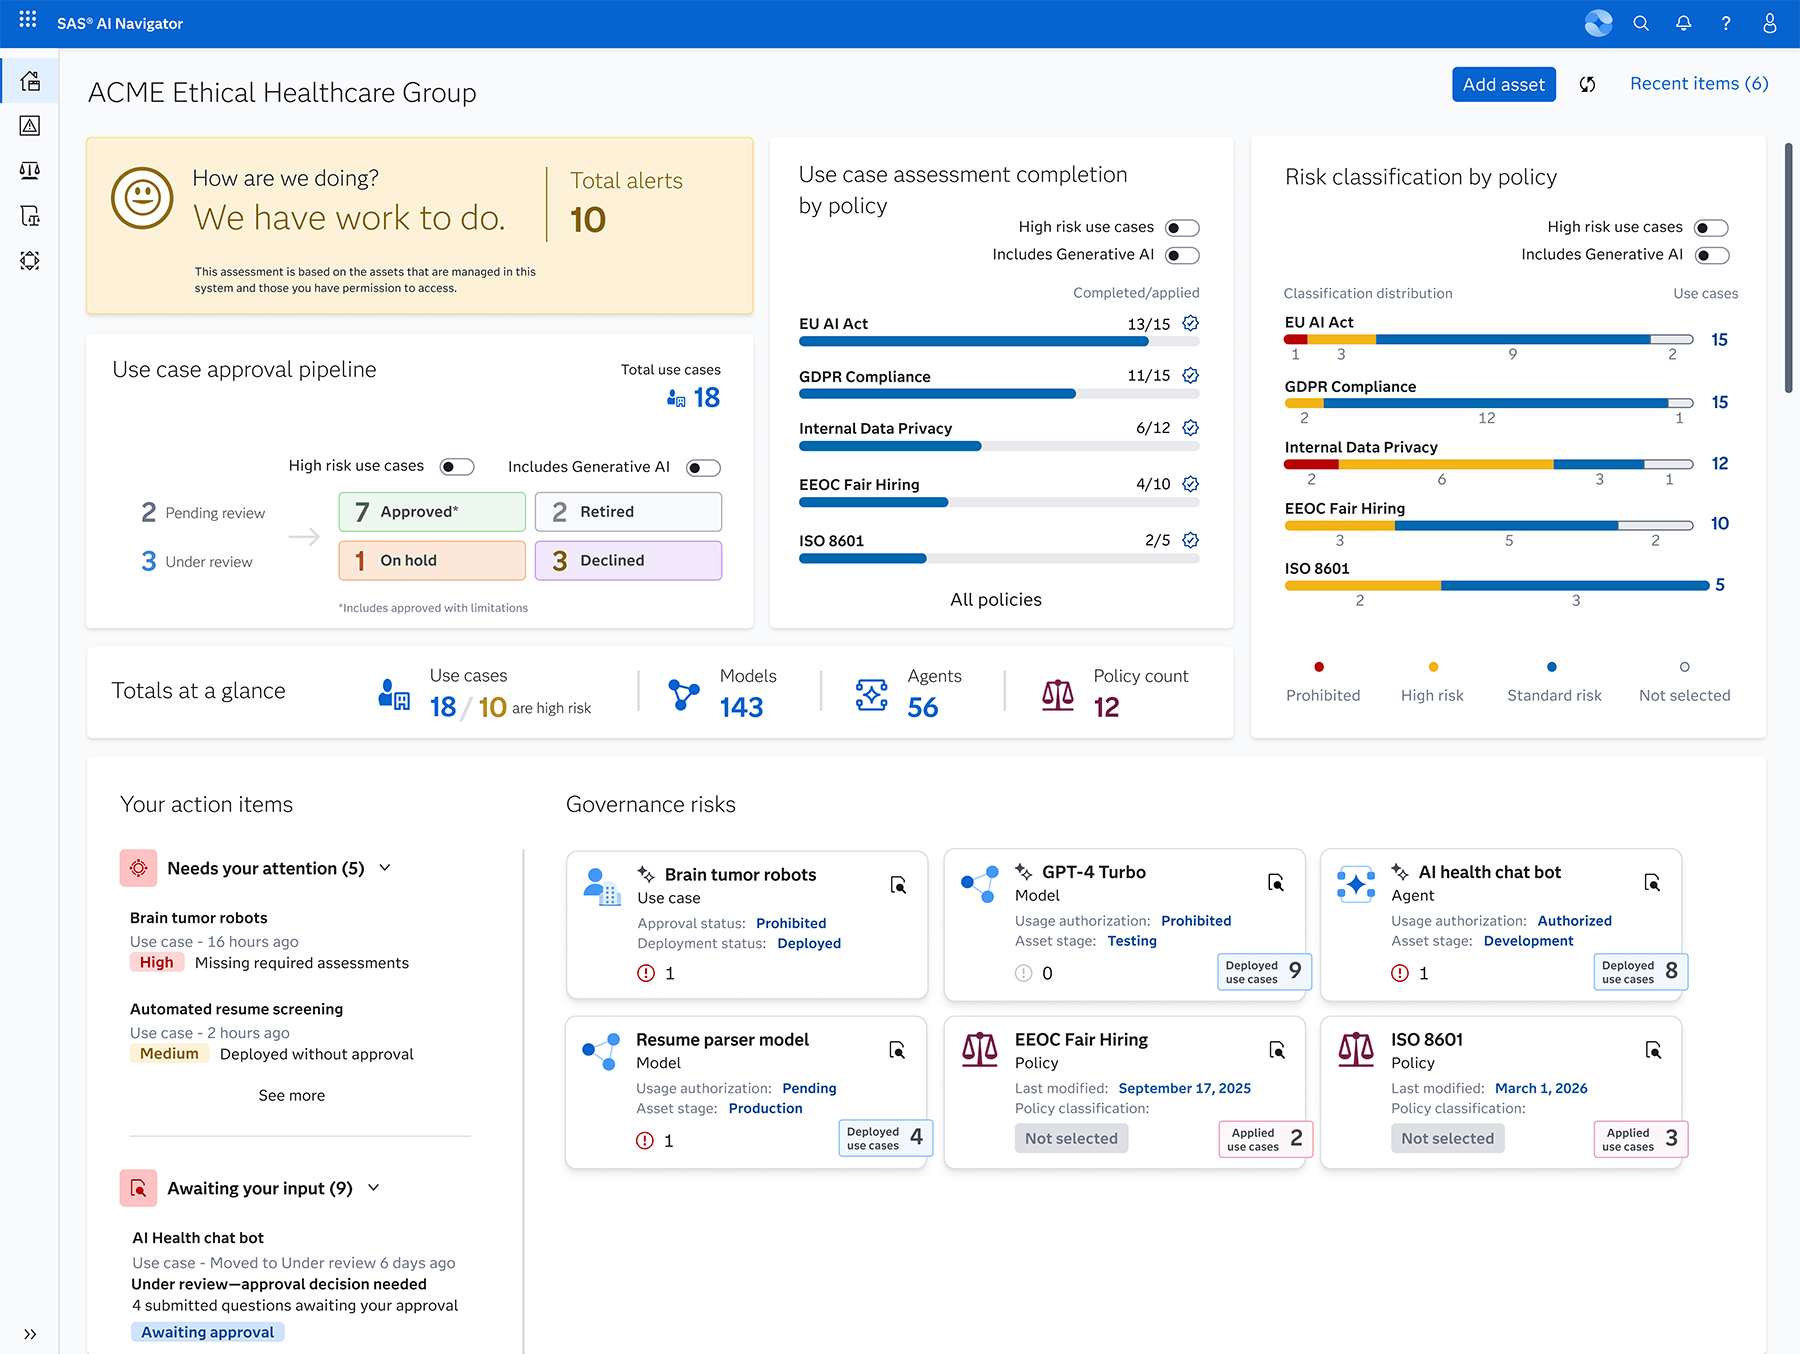Select the 7 Approved pipeline box
1800x1354 pixels.
tap(432, 512)
